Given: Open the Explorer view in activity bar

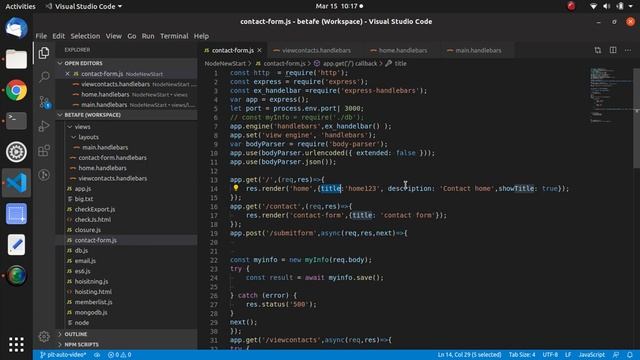Looking at the screenshot, I should click(44, 53).
